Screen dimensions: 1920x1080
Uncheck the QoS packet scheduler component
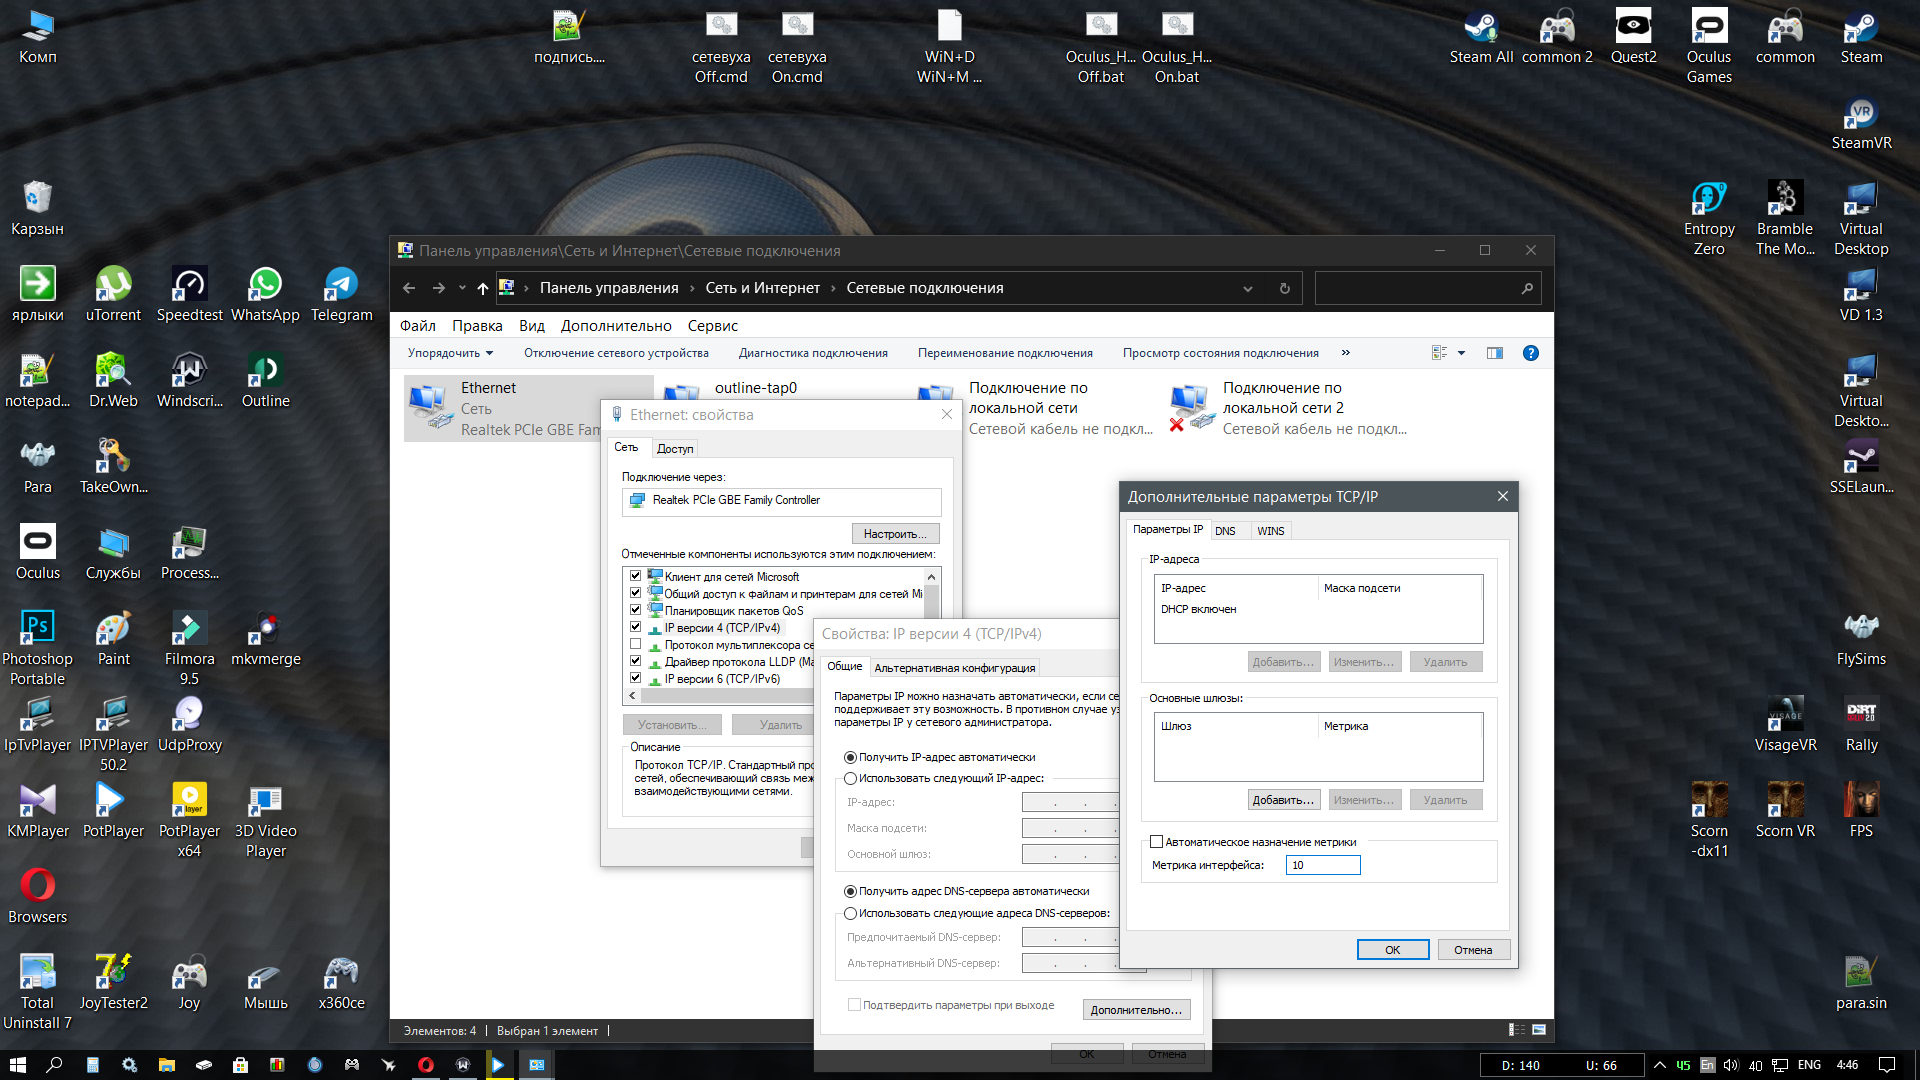click(x=635, y=610)
